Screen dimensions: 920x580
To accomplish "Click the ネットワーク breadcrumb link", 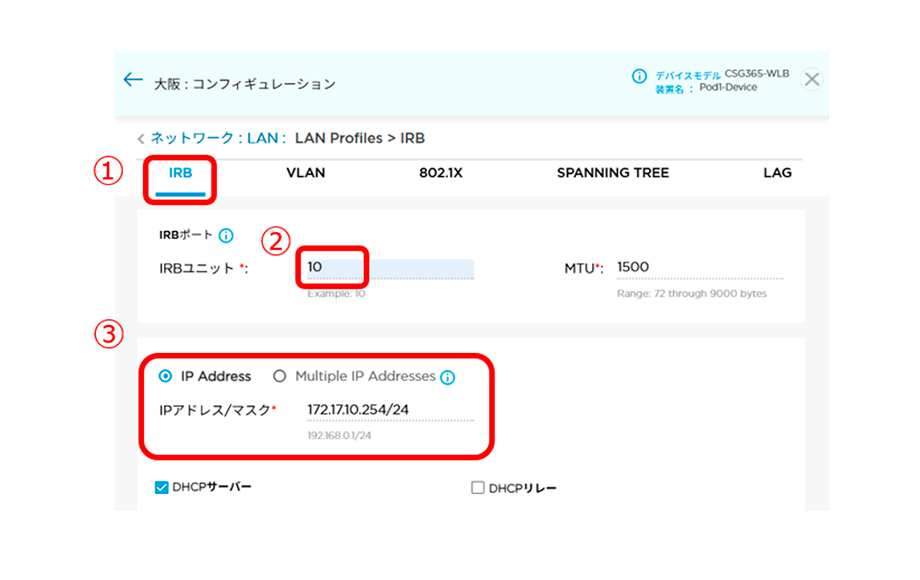I will pyautogui.click(x=192, y=138).
